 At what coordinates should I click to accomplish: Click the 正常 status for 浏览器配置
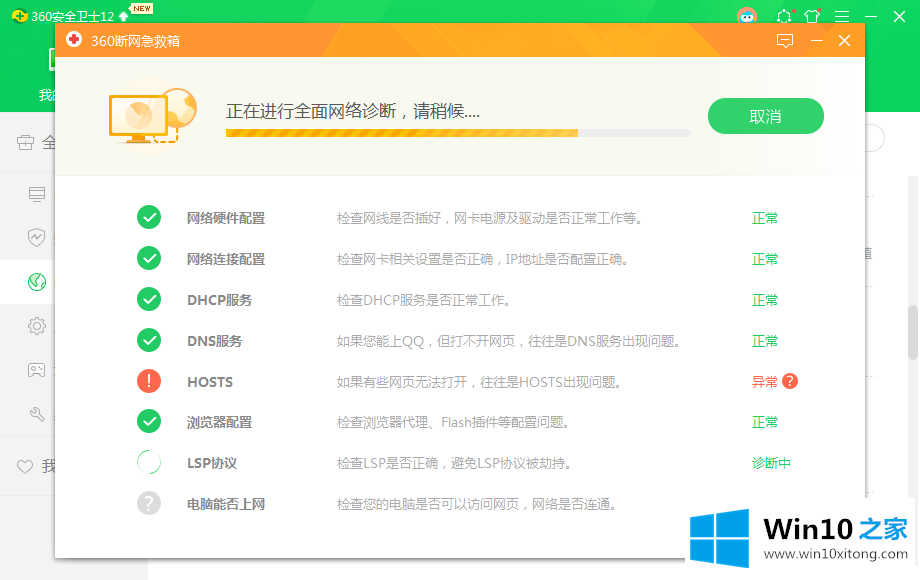tap(765, 422)
